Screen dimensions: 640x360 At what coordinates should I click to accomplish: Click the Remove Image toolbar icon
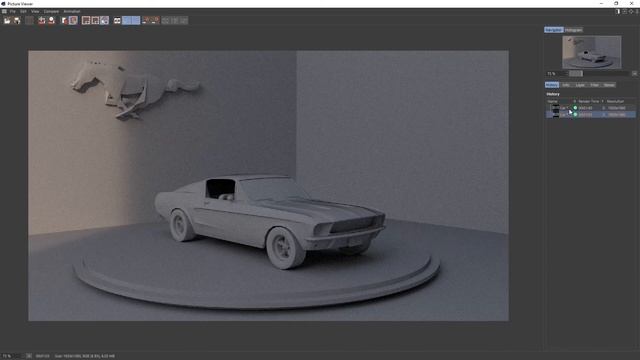[x=42, y=20]
